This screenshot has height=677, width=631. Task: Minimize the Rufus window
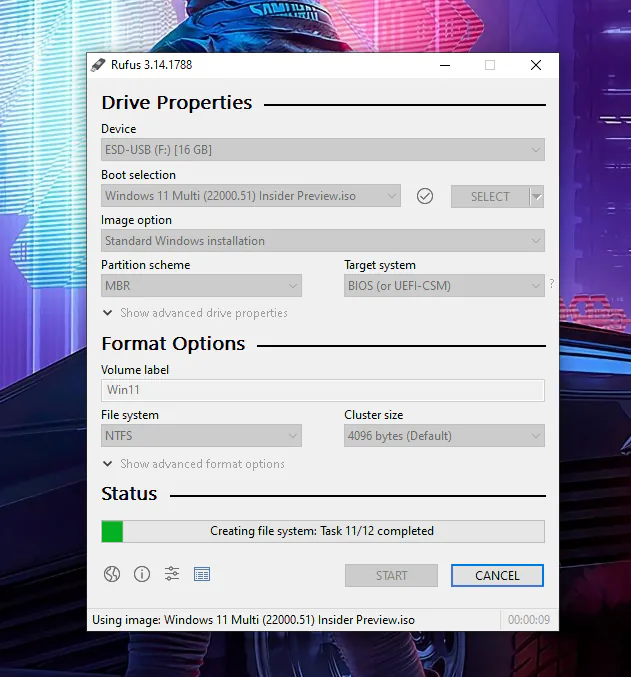click(x=445, y=65)
